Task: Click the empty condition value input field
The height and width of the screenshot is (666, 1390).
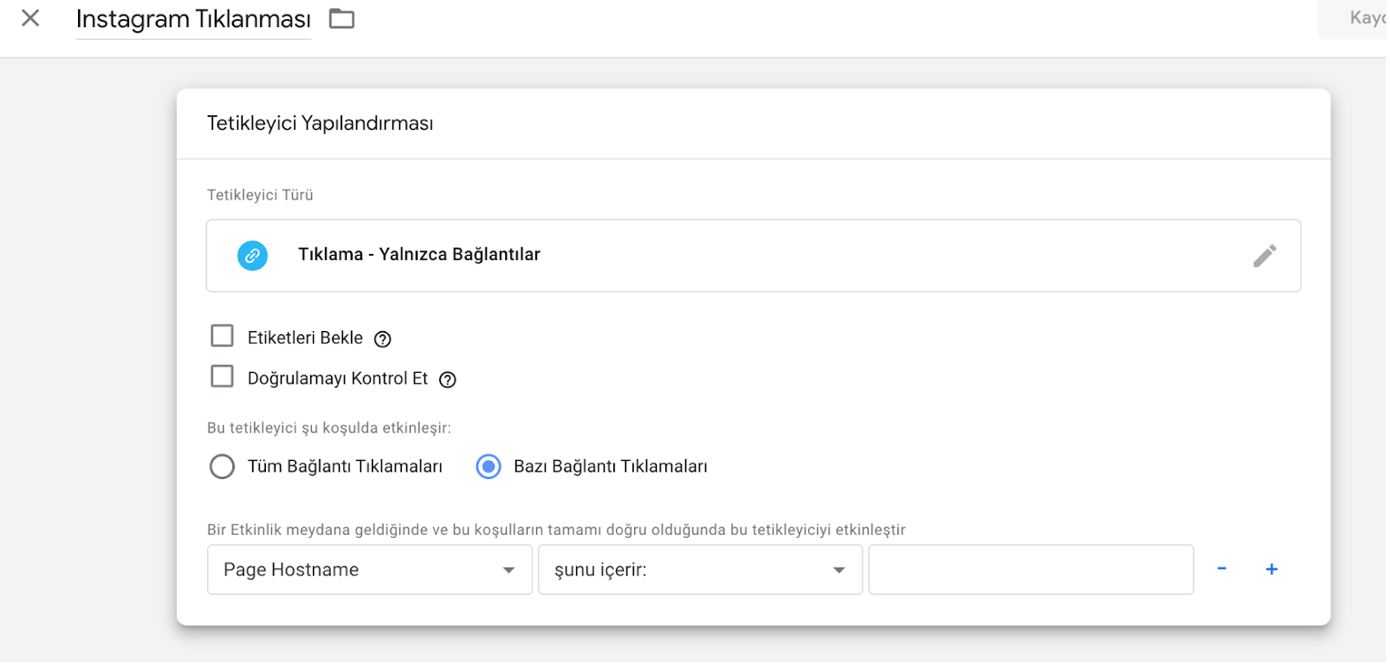Action: pyautogui.click(x=1030, y=569)
